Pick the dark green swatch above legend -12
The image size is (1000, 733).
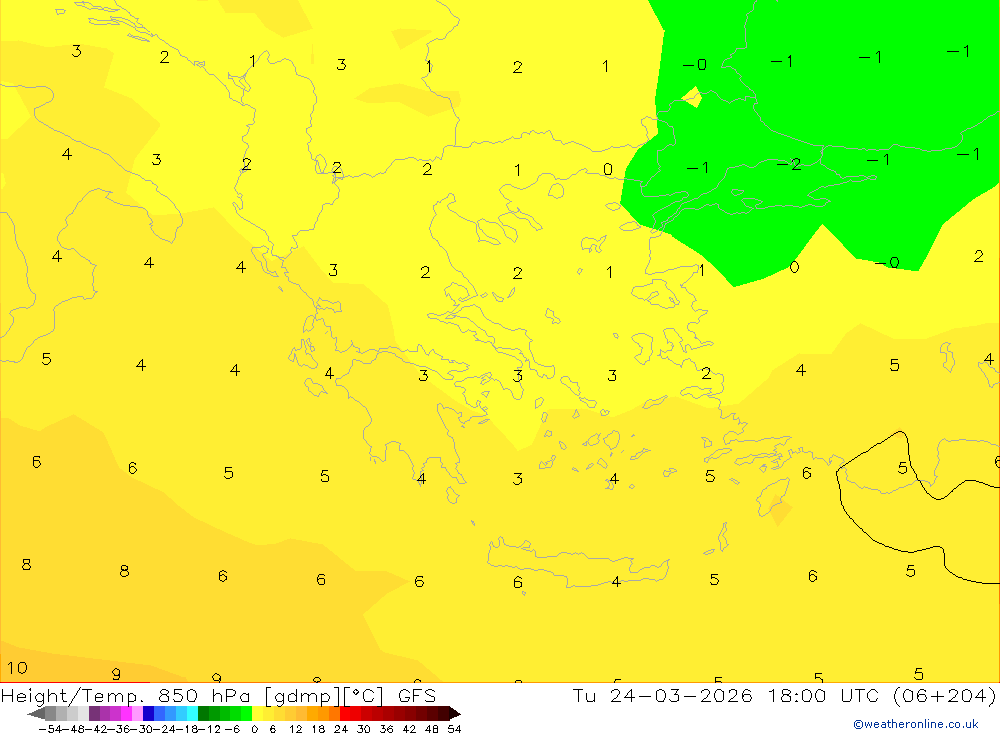click(203, 714)
